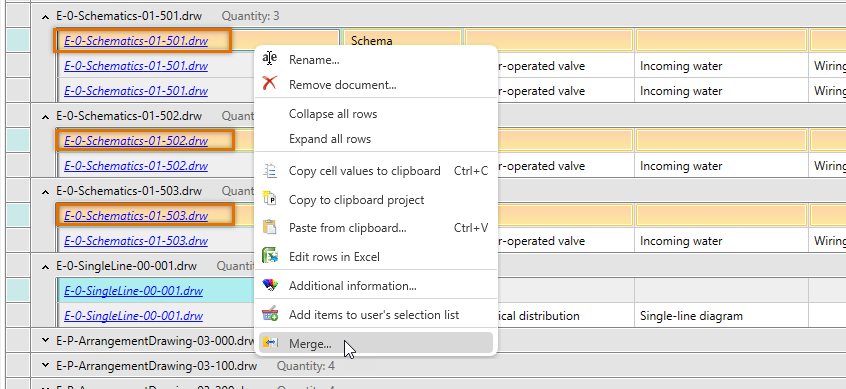Collapse the E-0-SingleLine-00-001.drw group

[45, 266]
